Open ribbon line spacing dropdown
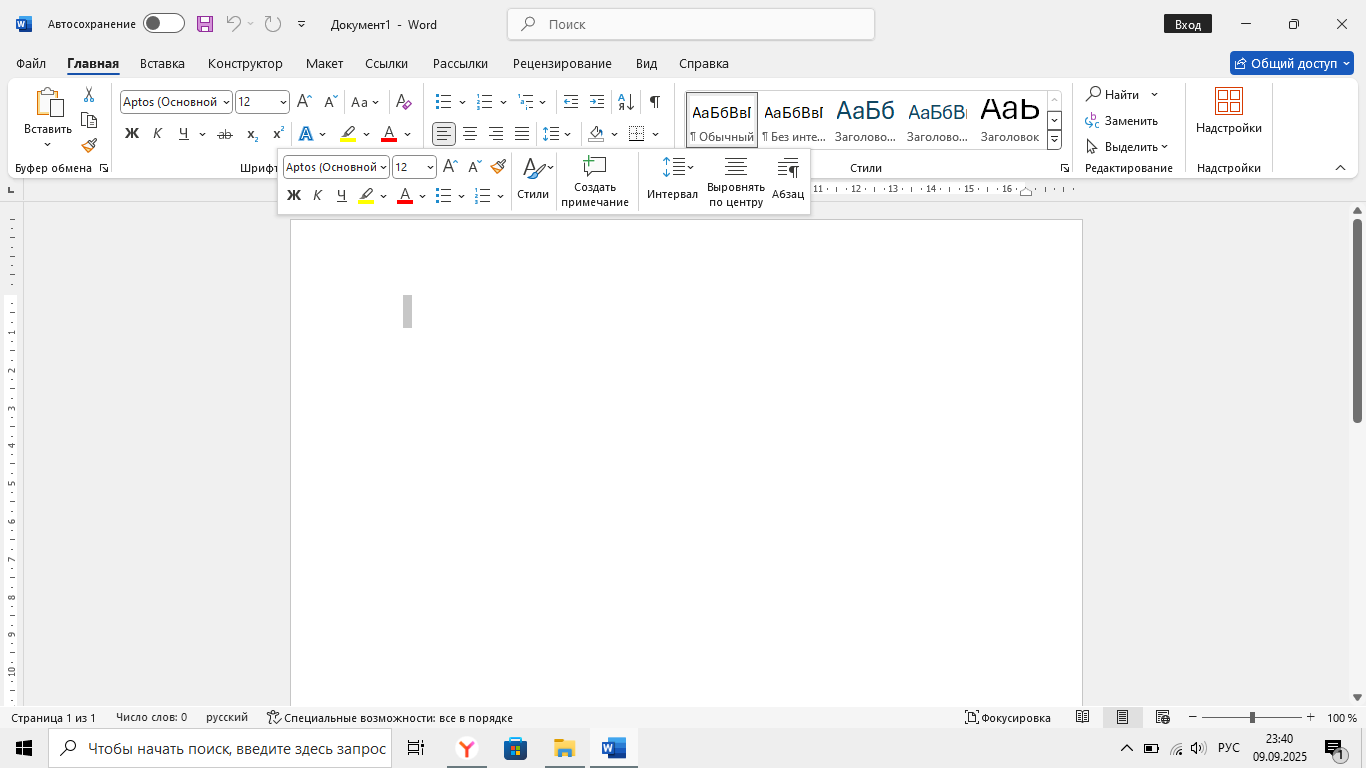The width and height of the screenshot is (1366, 768). 556,134
